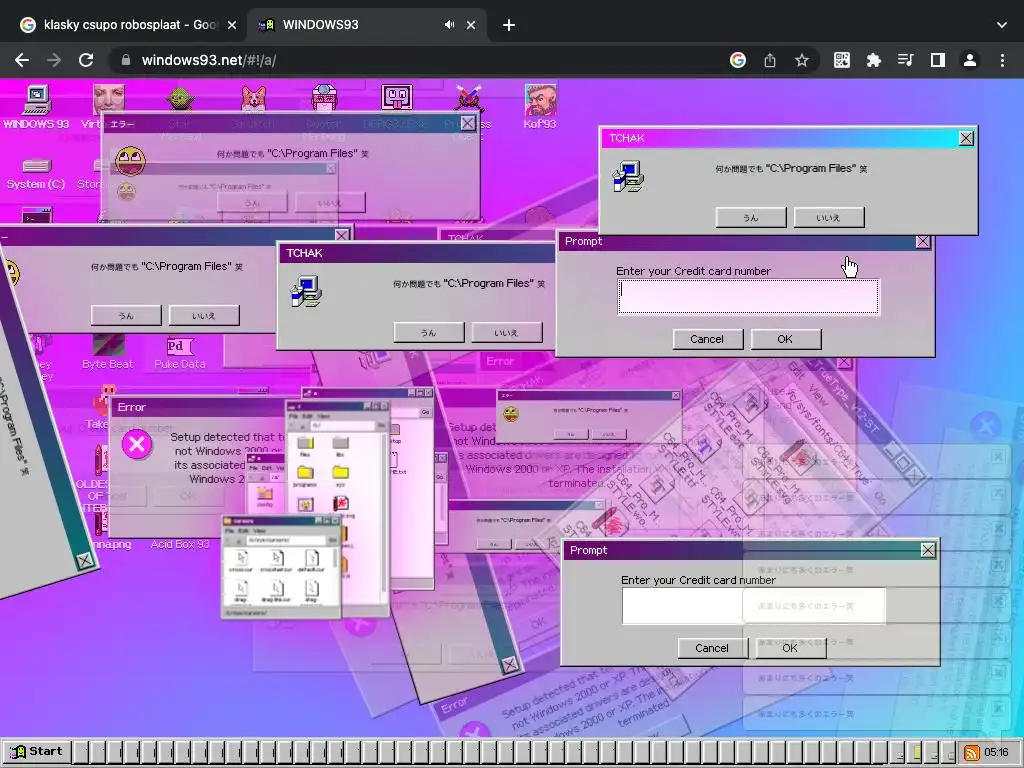
Task: Close the エラー dialog
Action: coord(468,123)
